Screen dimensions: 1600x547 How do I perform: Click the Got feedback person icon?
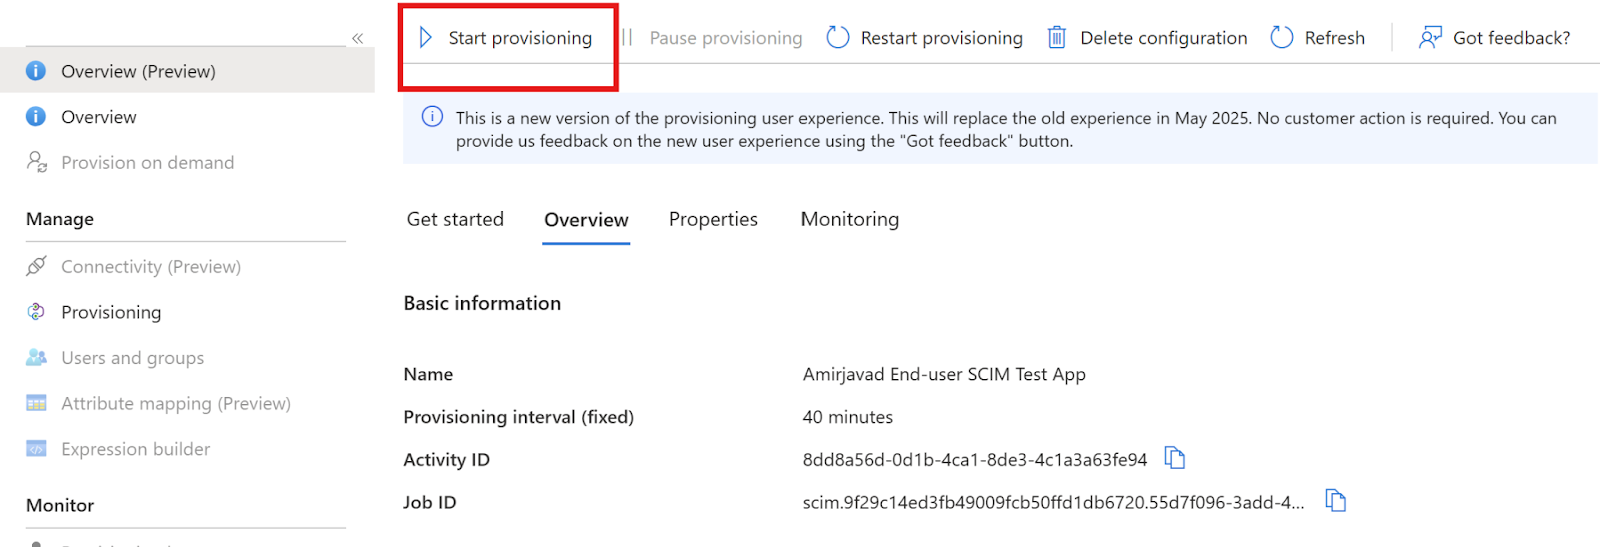point(1430,38)
